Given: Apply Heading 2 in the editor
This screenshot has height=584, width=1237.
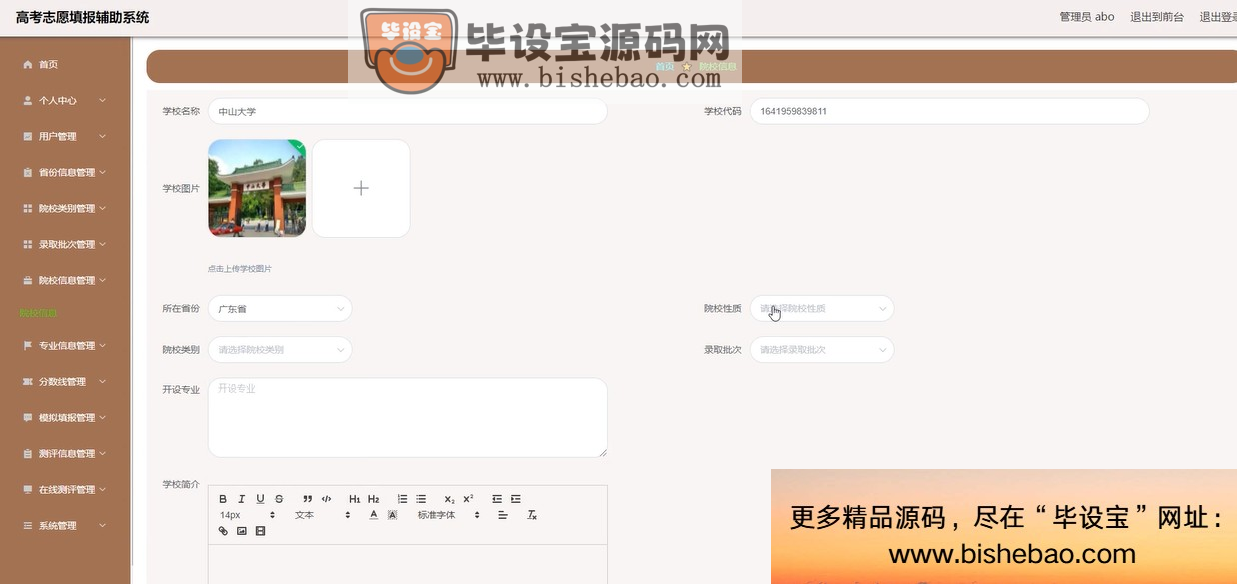Looking at the screenshot, I should (x=373, y=499).
